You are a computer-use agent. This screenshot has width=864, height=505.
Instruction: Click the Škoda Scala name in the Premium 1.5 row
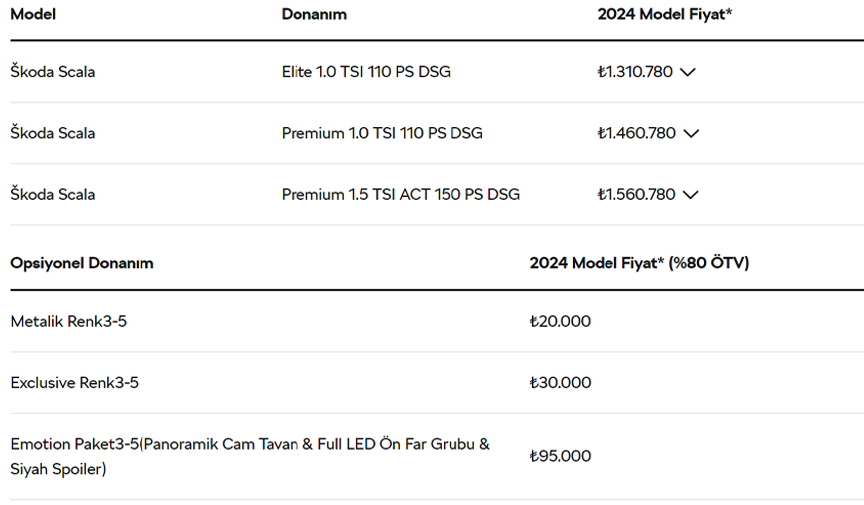click(x=52, y=194)
